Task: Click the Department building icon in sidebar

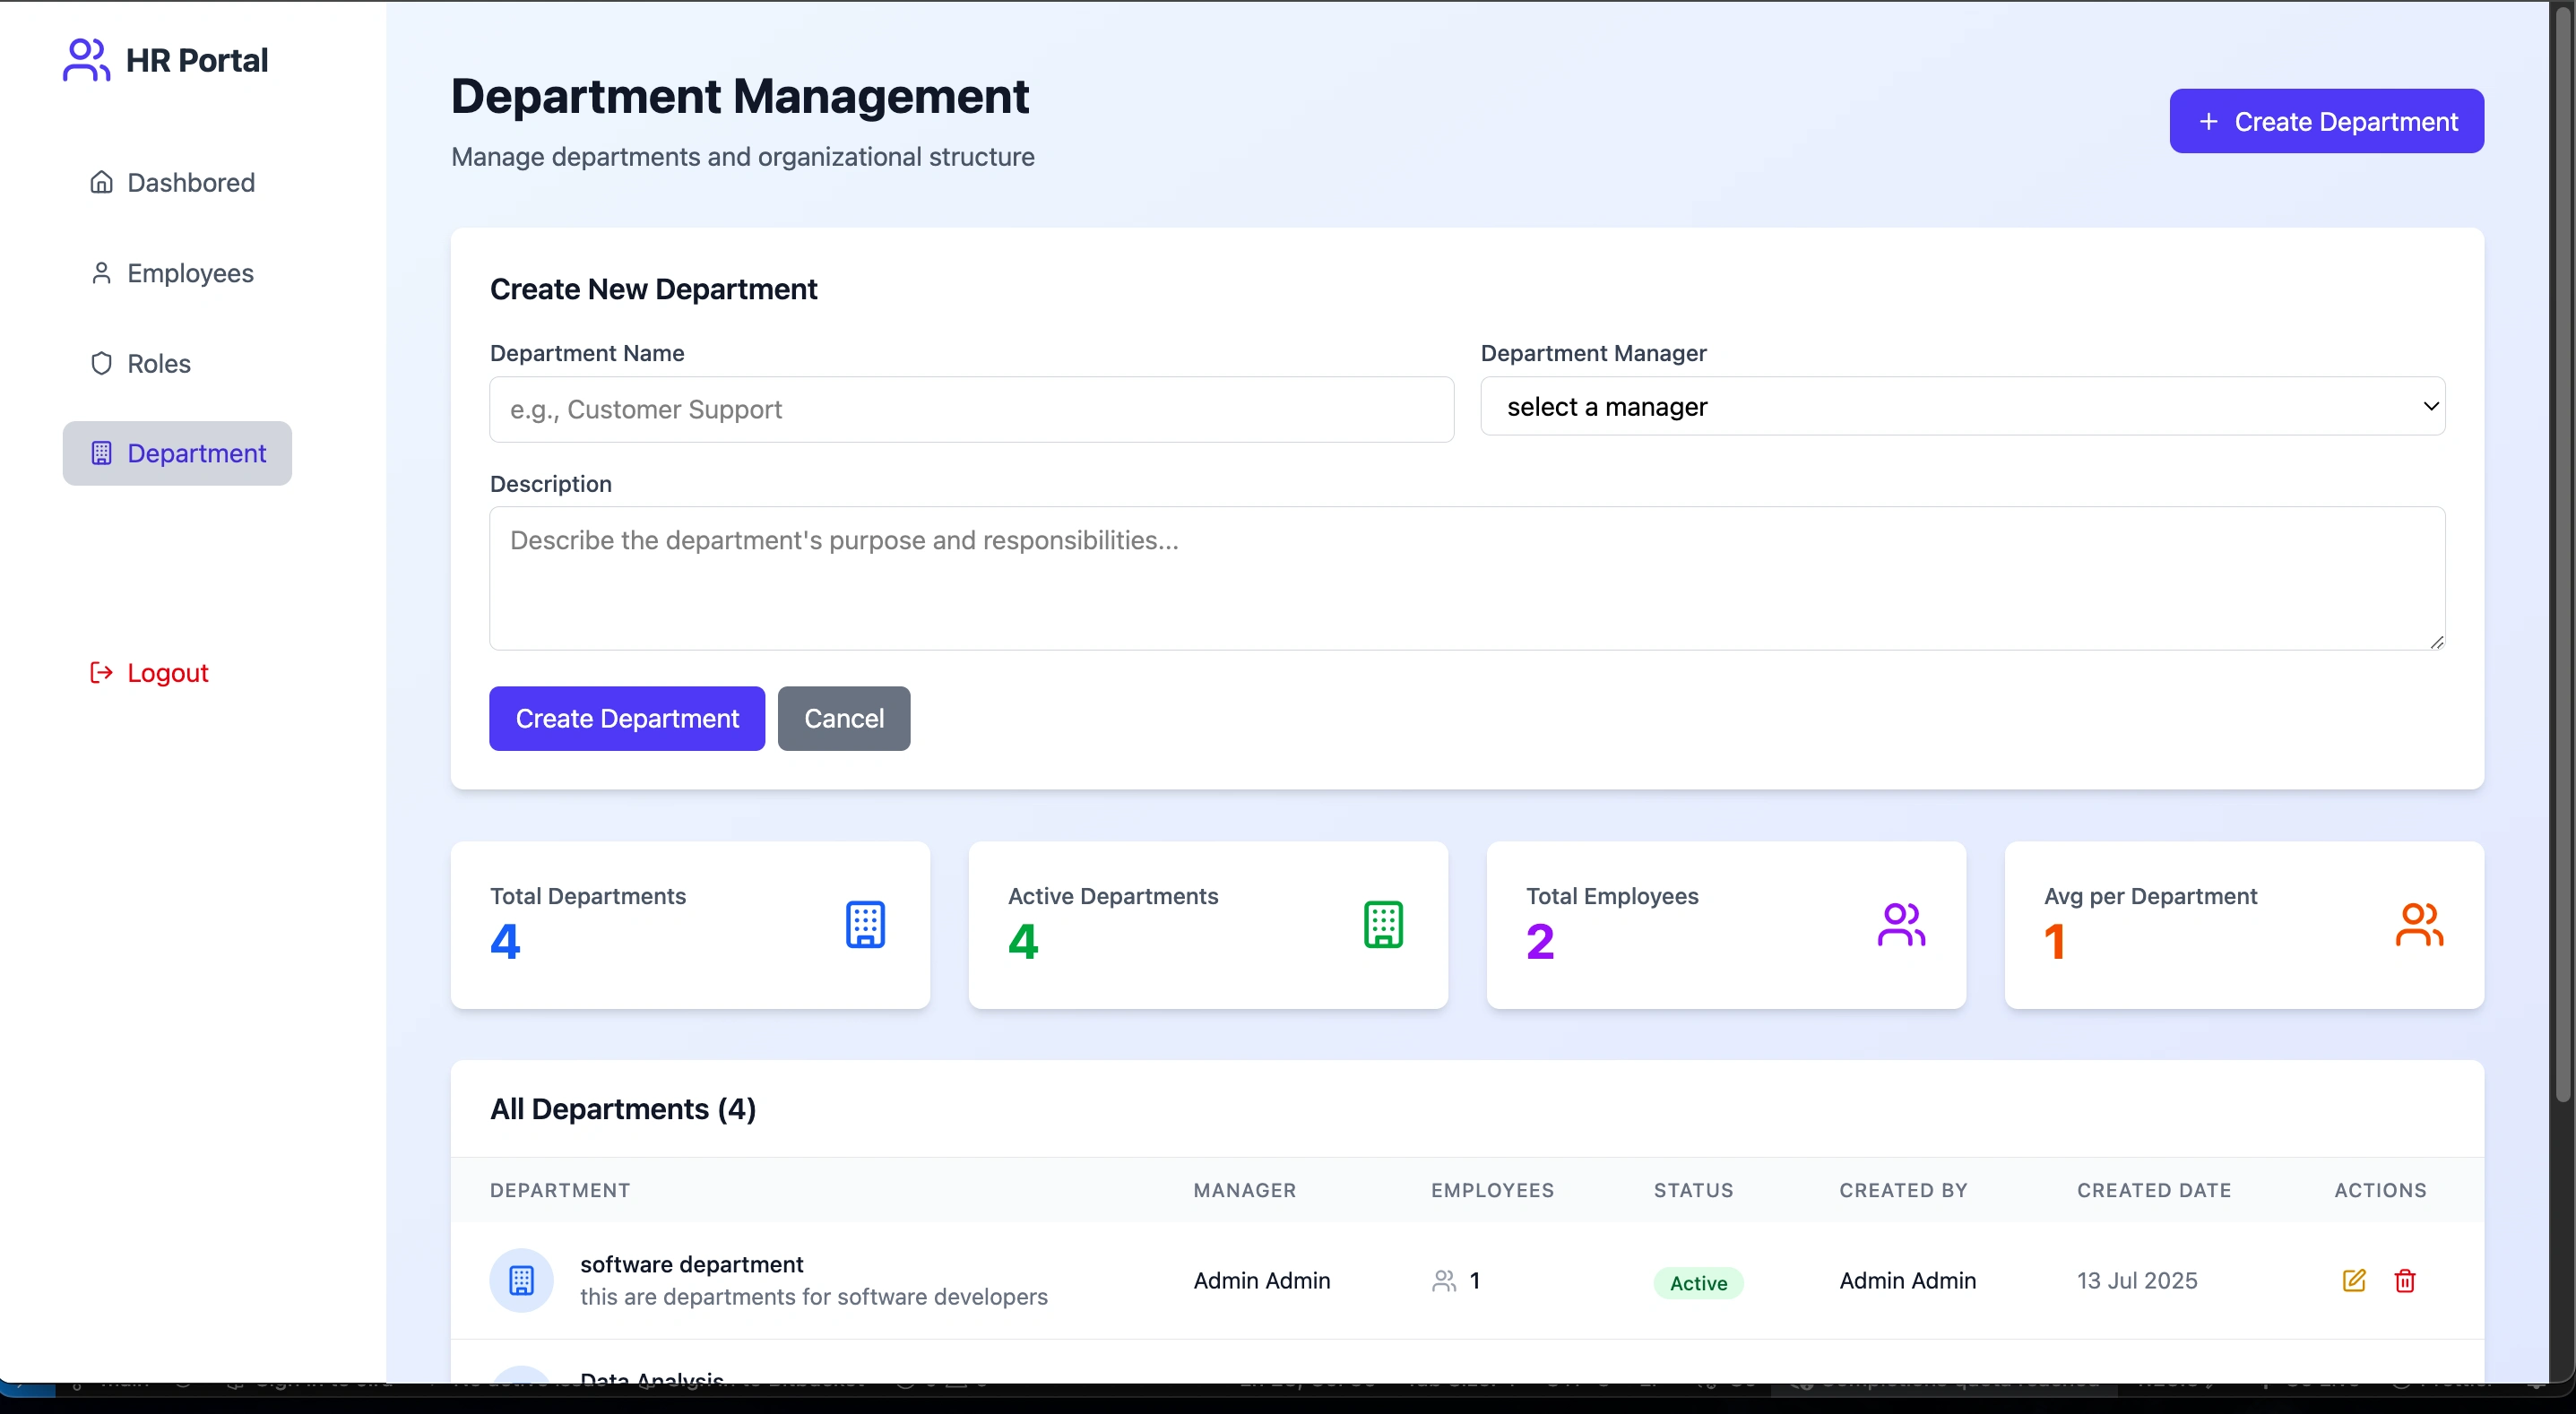Action: click(101, 453)
